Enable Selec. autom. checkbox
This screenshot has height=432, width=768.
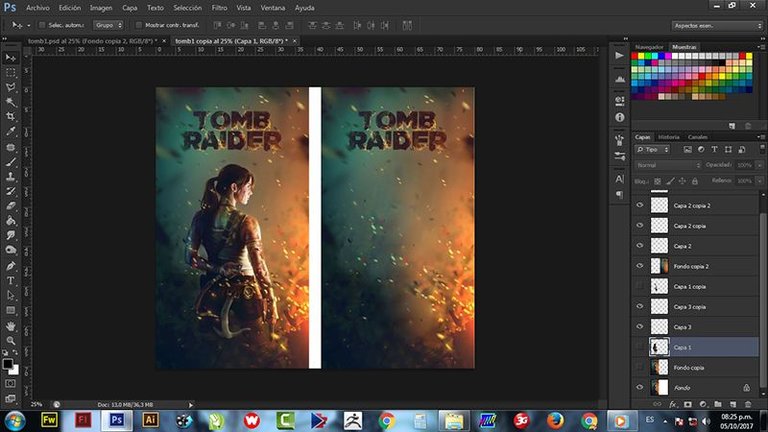[42, 25]
